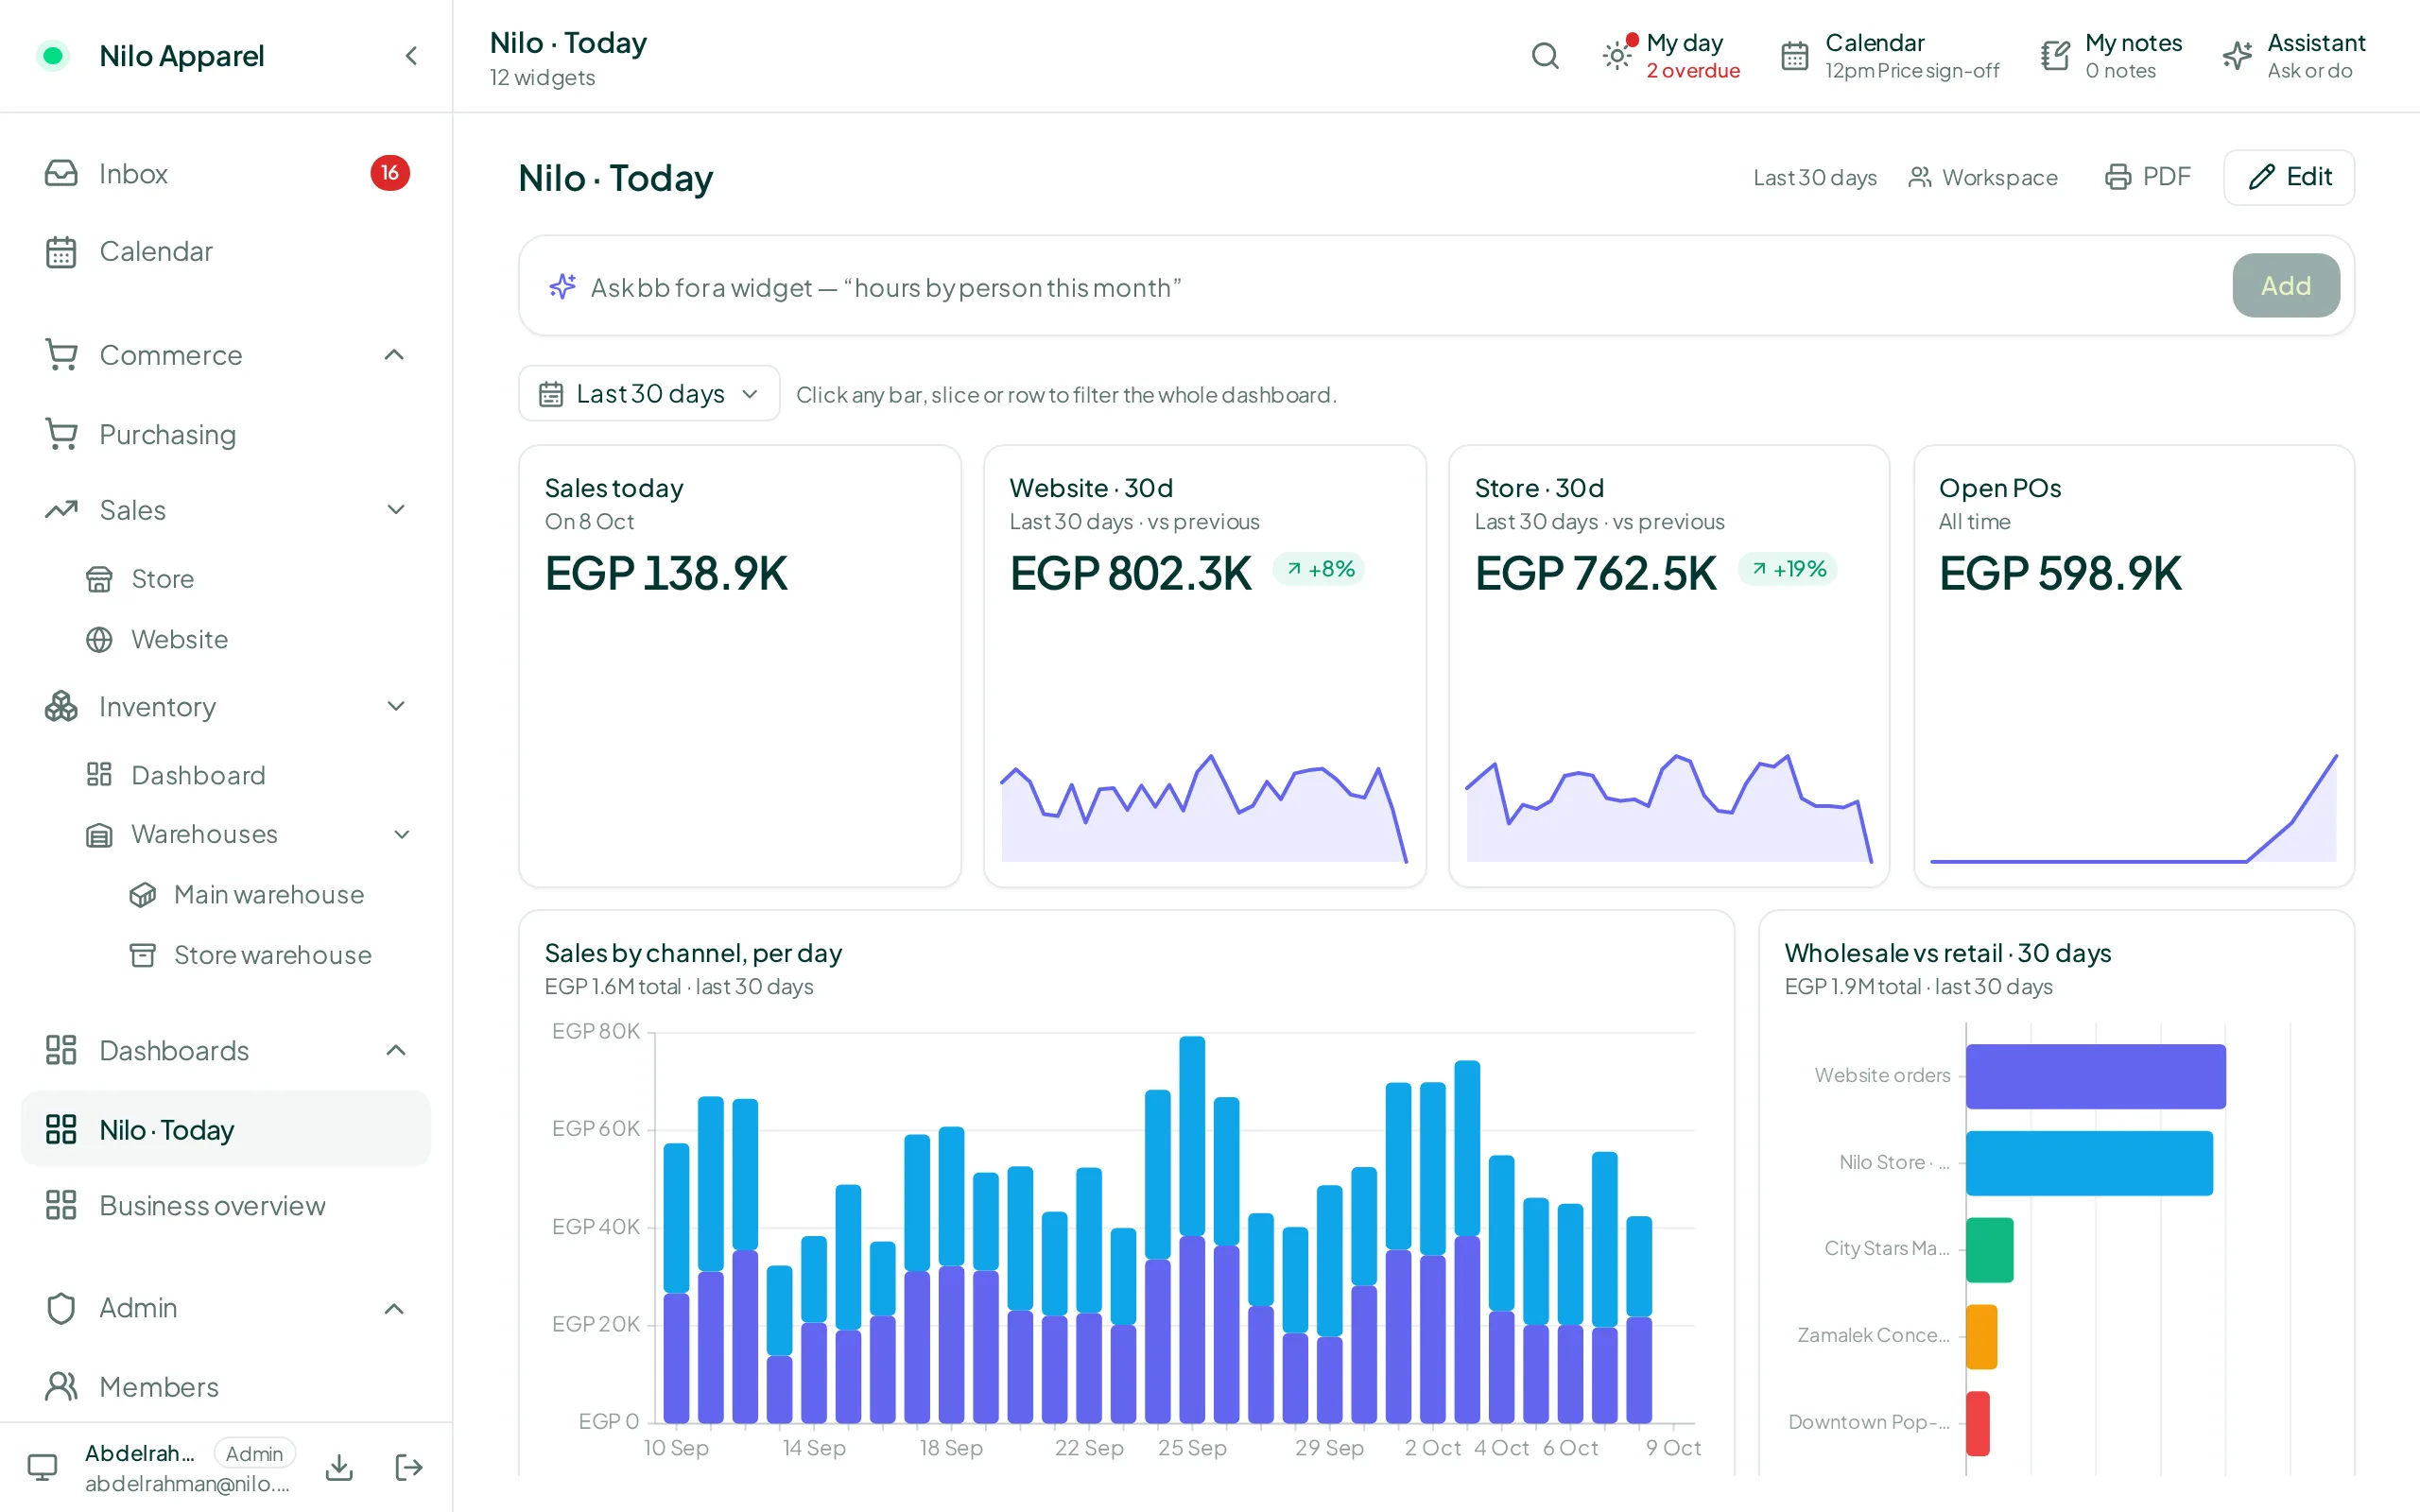Viewport: 2420px width, 1512px height.
Task: Open My day with overdue items
Action: (x=1671, y=56)
